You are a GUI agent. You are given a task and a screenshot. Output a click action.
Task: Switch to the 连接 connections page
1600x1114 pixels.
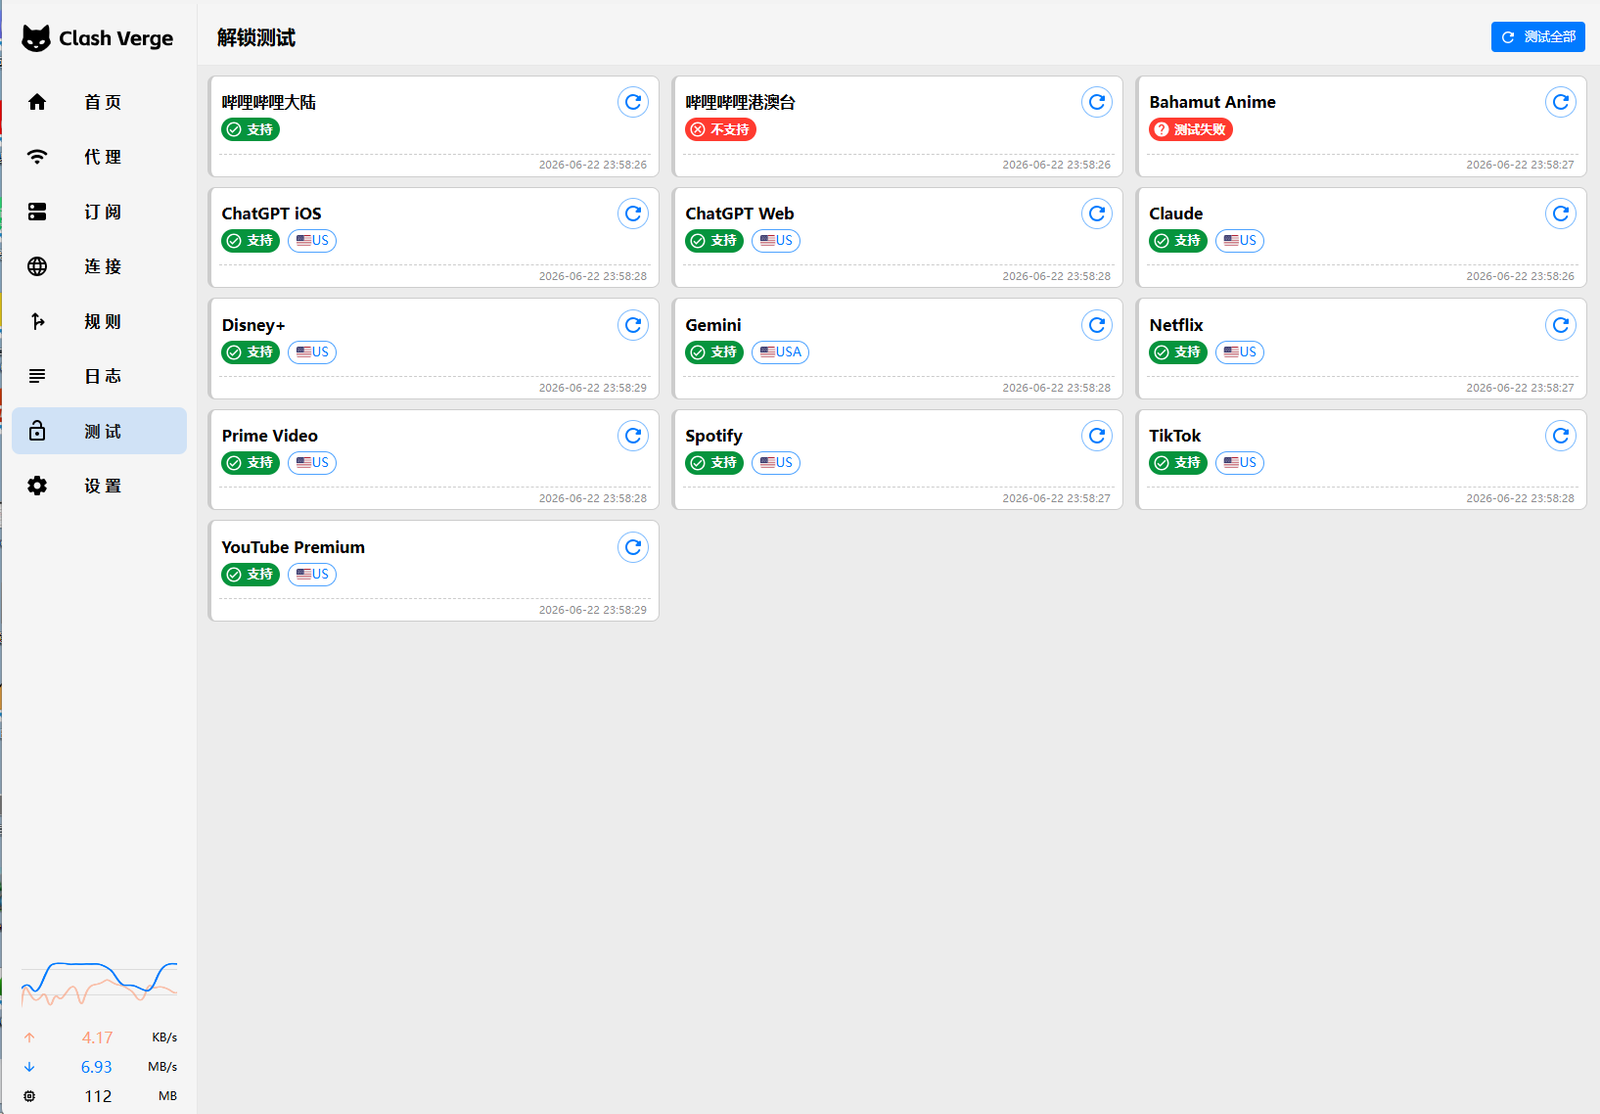(x=99, y=266)
